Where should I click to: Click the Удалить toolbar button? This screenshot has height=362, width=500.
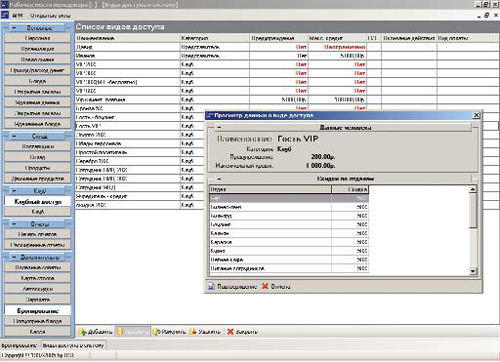(x=205, y=332)
